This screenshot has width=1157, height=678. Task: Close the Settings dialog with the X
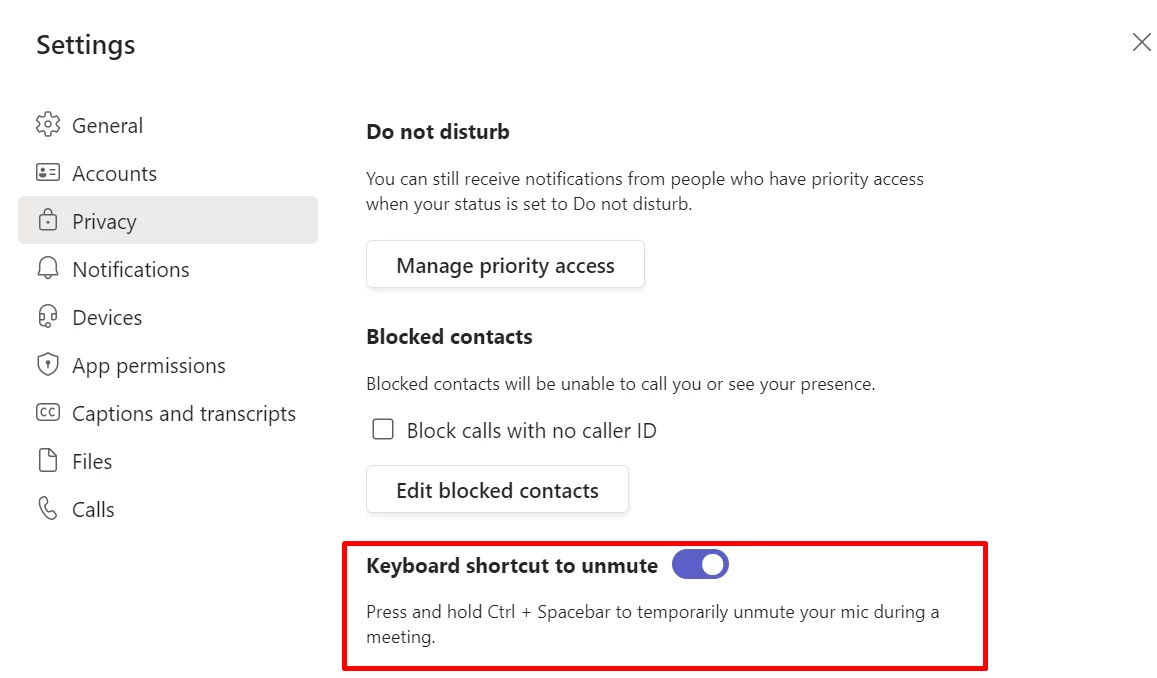point(1141,42)
